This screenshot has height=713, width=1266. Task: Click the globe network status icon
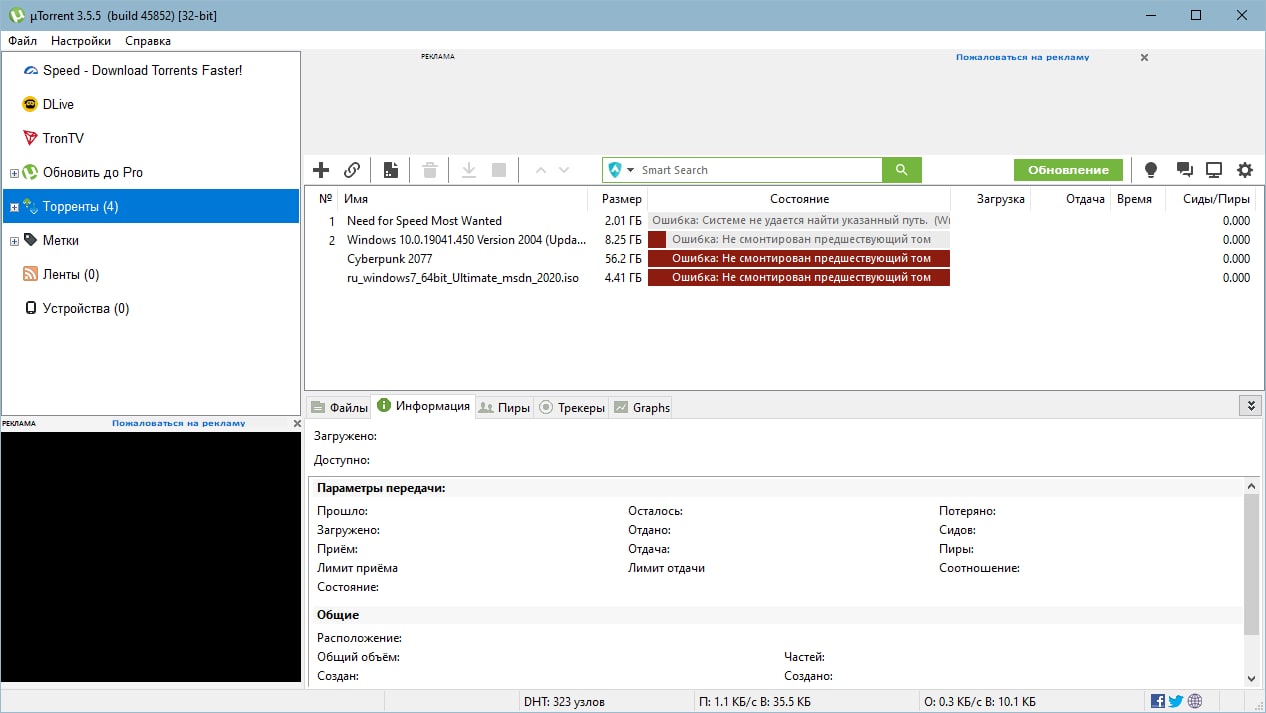[x=1195, y=702]
